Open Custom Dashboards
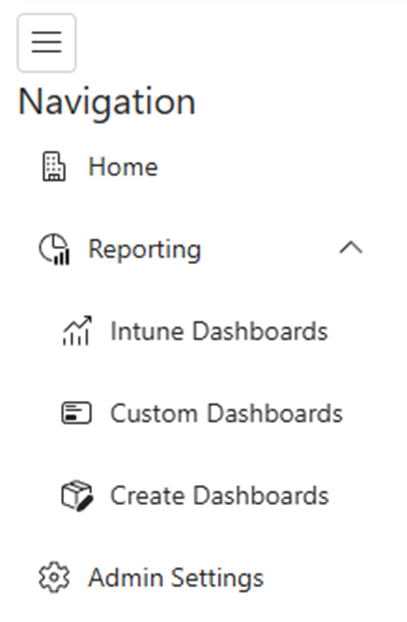 point(227,413)
